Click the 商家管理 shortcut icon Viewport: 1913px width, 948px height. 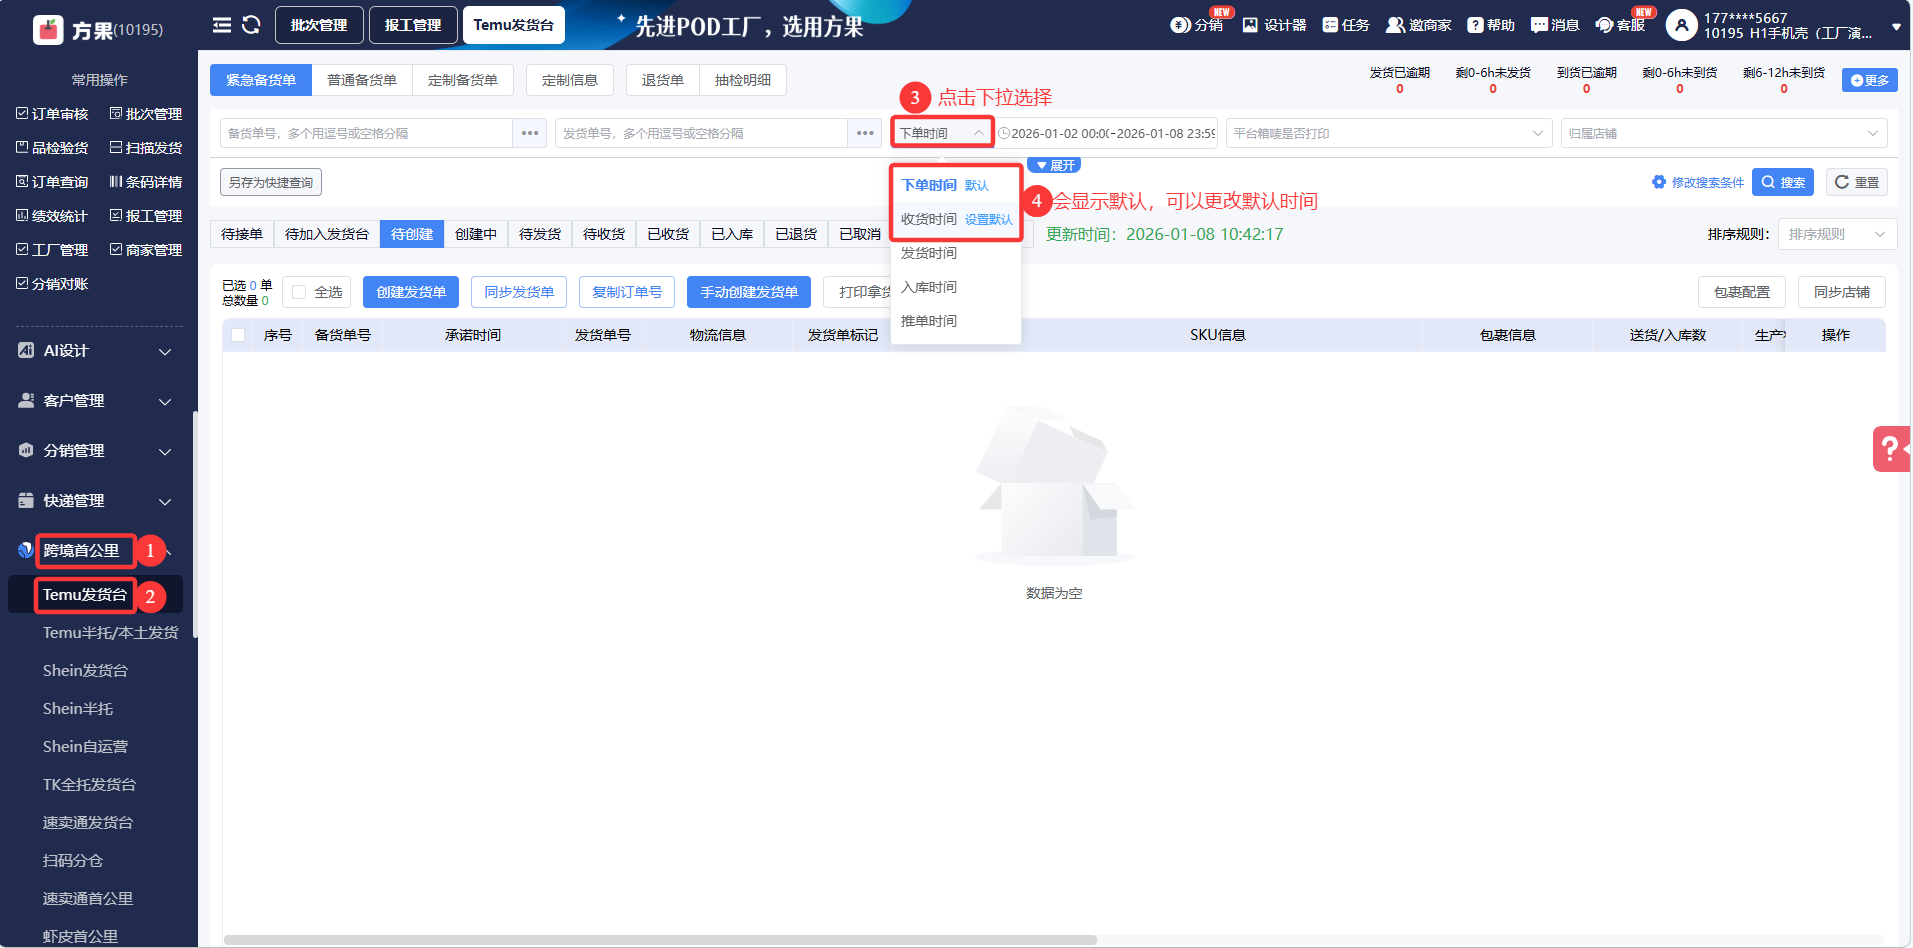click(x=116, y=250)
